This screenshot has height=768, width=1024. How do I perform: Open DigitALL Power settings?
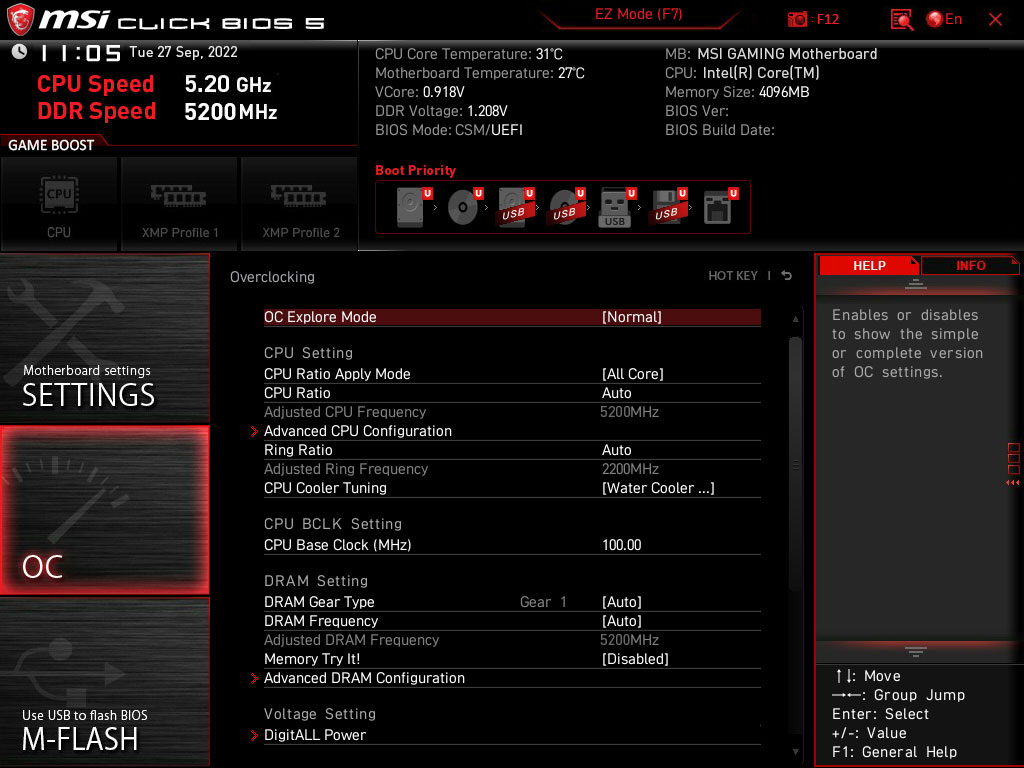click(315, 734)
